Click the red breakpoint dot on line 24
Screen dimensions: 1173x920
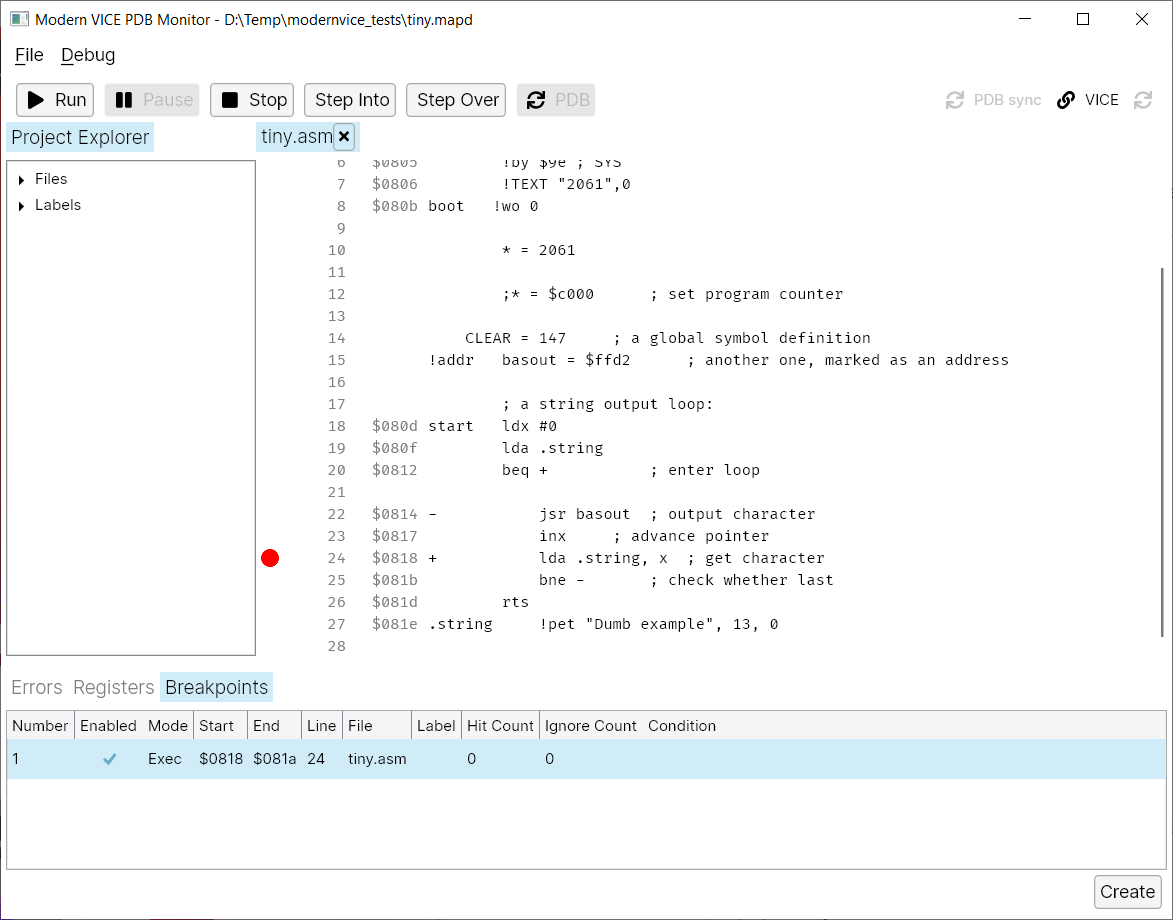point(270,558)
